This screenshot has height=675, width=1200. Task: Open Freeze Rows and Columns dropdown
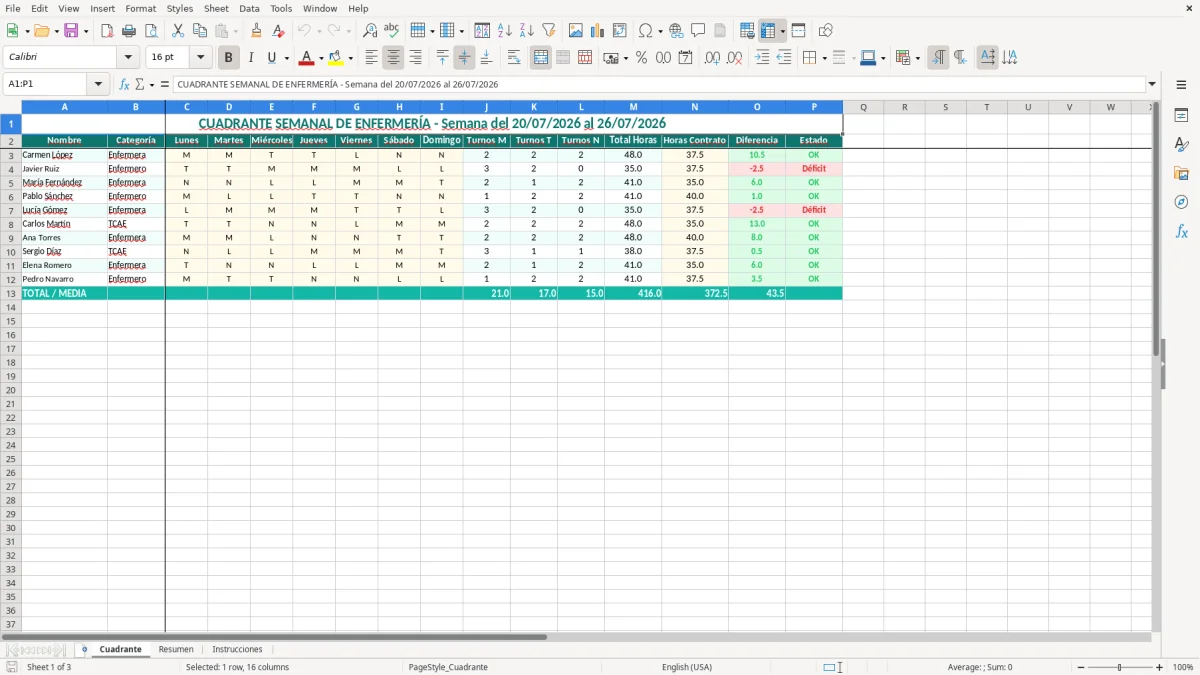(782, 31)
